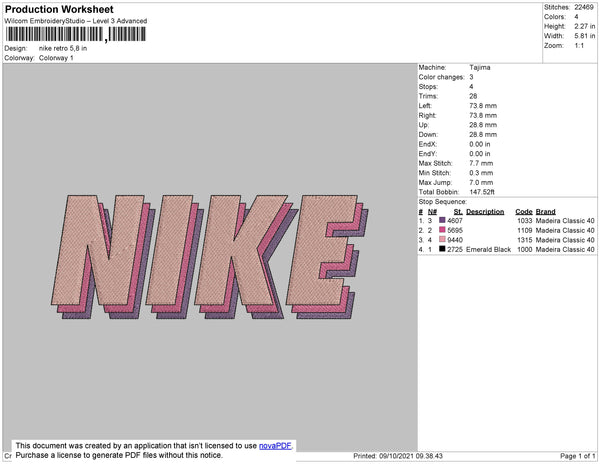Click the 'Emerald Black' description

pyautogui.click(x=488, y=249)
